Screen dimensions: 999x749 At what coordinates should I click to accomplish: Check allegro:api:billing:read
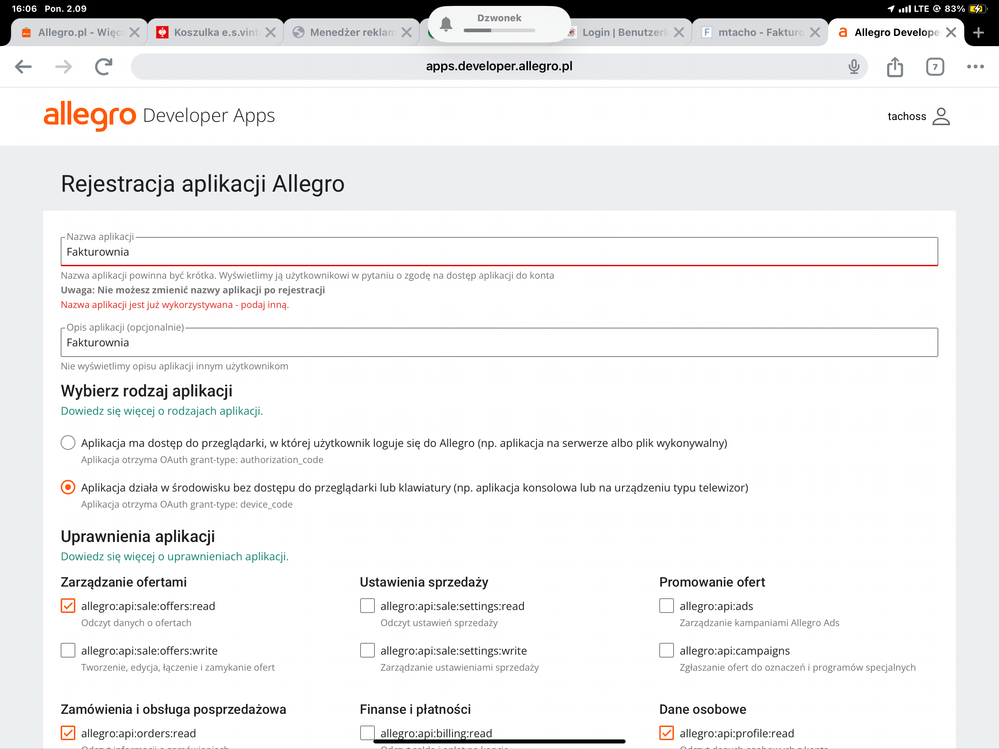coord(368,733)
